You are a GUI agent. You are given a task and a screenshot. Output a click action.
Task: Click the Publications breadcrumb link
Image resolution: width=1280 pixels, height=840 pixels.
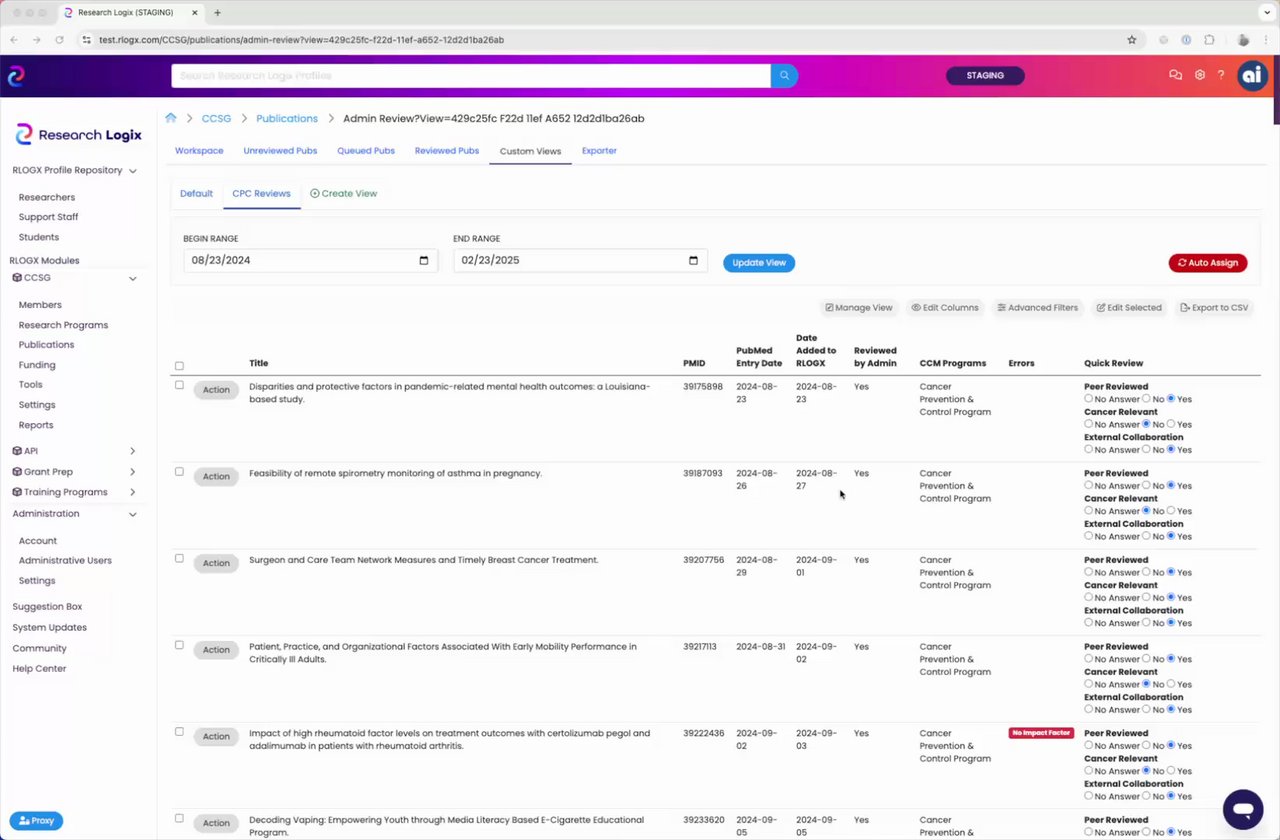tap(287, 118)
